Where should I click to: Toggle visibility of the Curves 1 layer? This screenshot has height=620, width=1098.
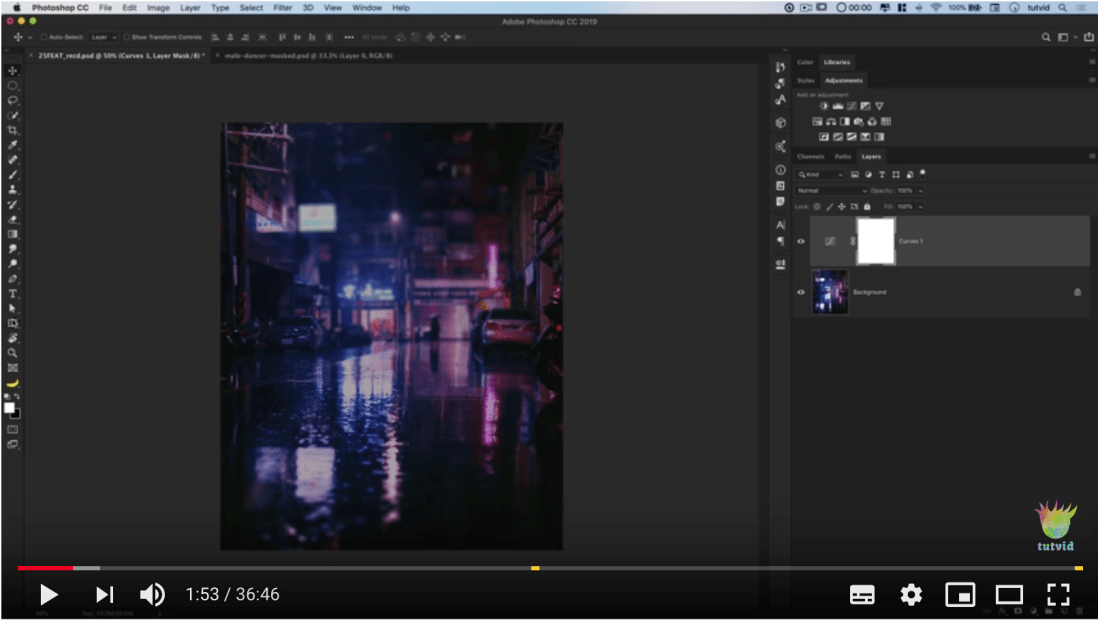(x=801, y=240)
